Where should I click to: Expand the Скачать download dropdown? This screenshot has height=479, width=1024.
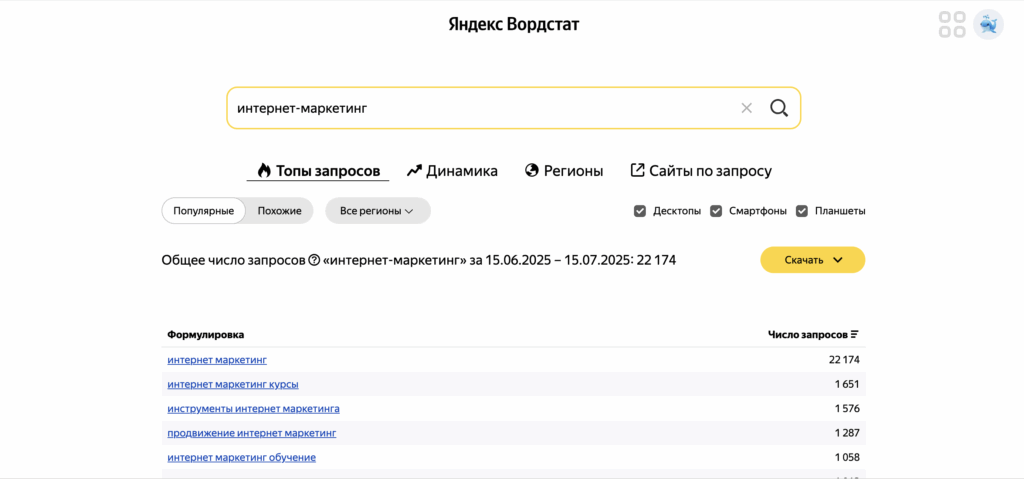pos(812,260)
